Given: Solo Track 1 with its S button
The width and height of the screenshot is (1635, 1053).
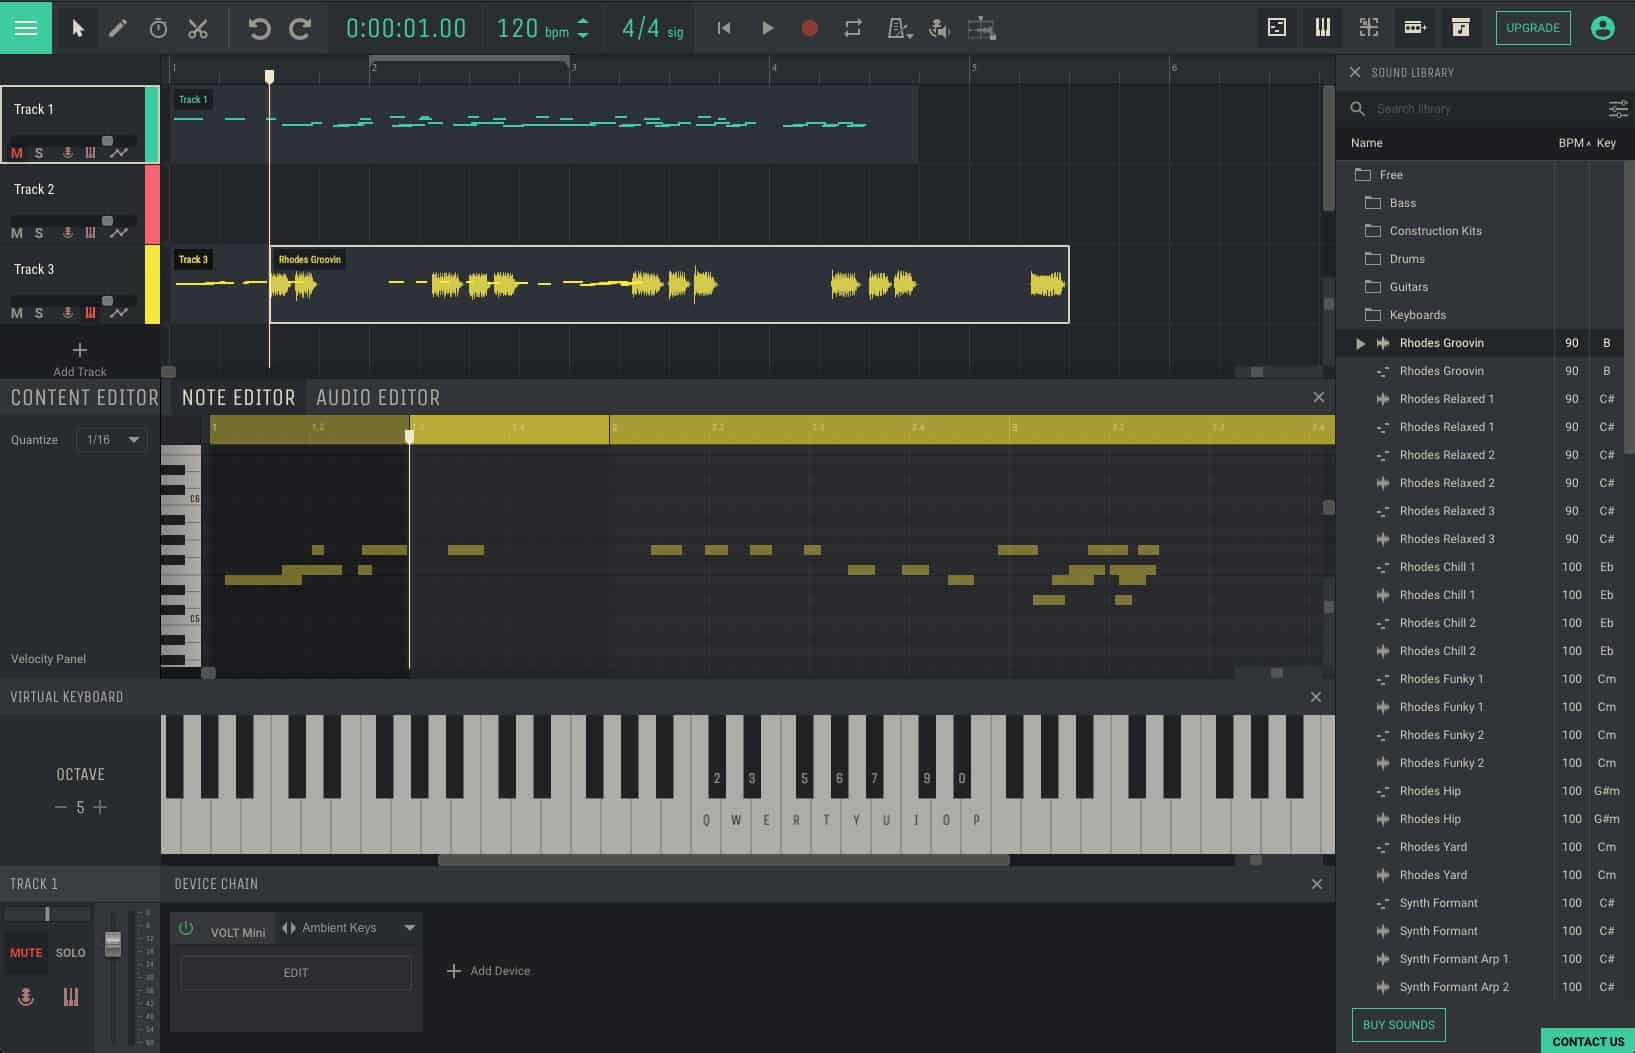Looking at the screenshot, I should (39, 152).
